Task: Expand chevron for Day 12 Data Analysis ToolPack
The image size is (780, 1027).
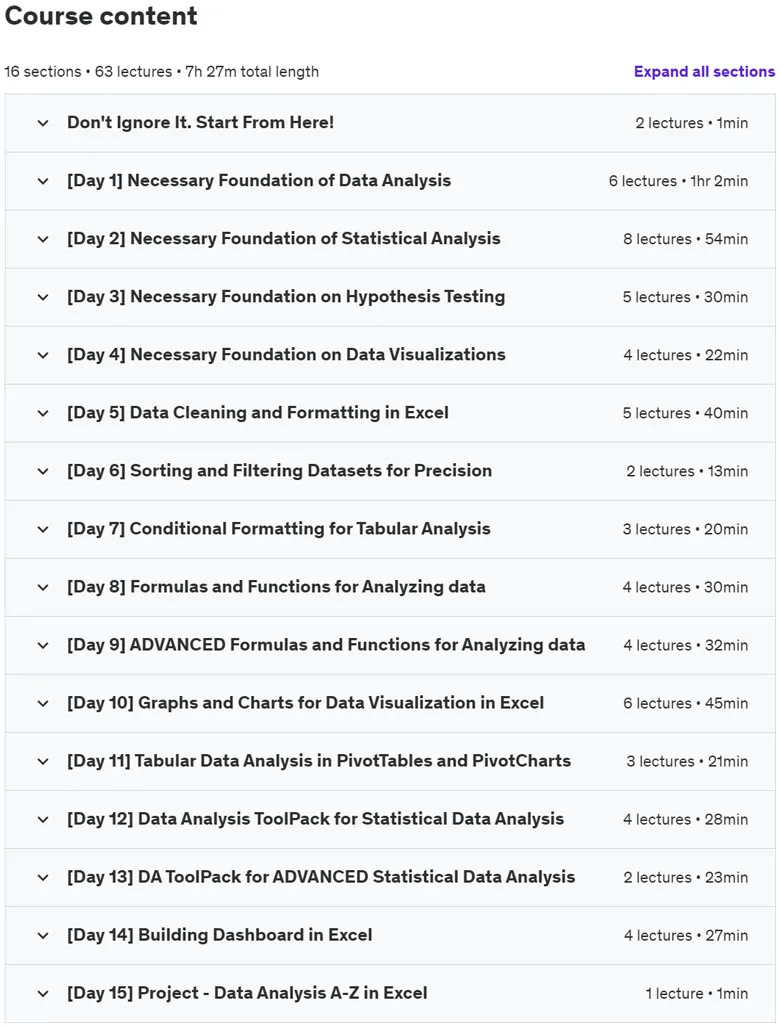Action: [x=43, y=819]
